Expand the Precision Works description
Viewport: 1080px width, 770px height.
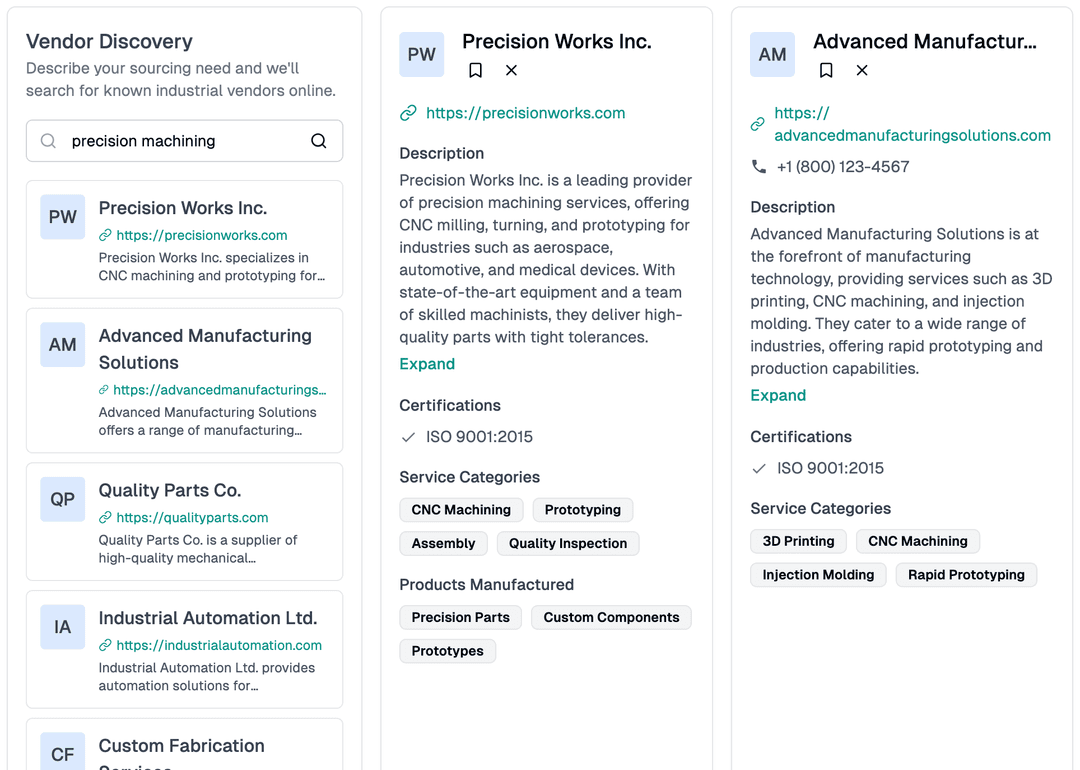pyautogui.click(x=427, y=364)
